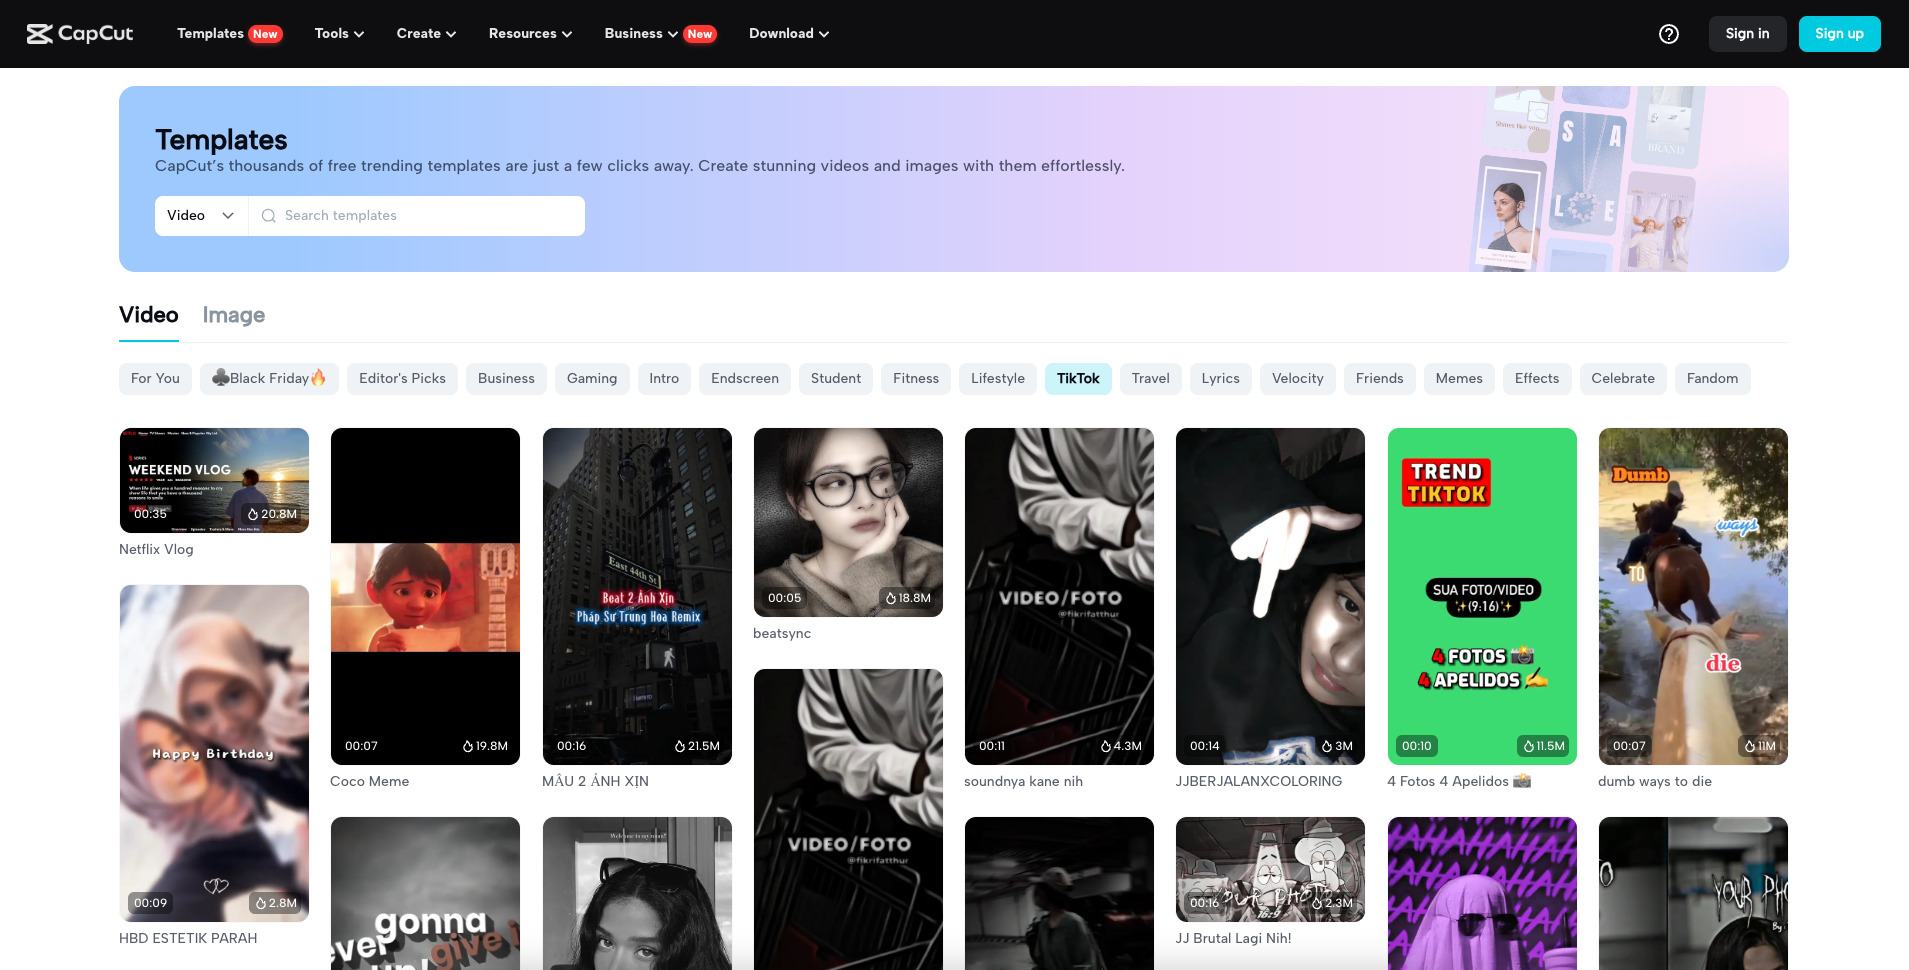This screenshot has height=970, width=1909.
Task: Select Black Friday category with fire icon
Action: point(269,379)
